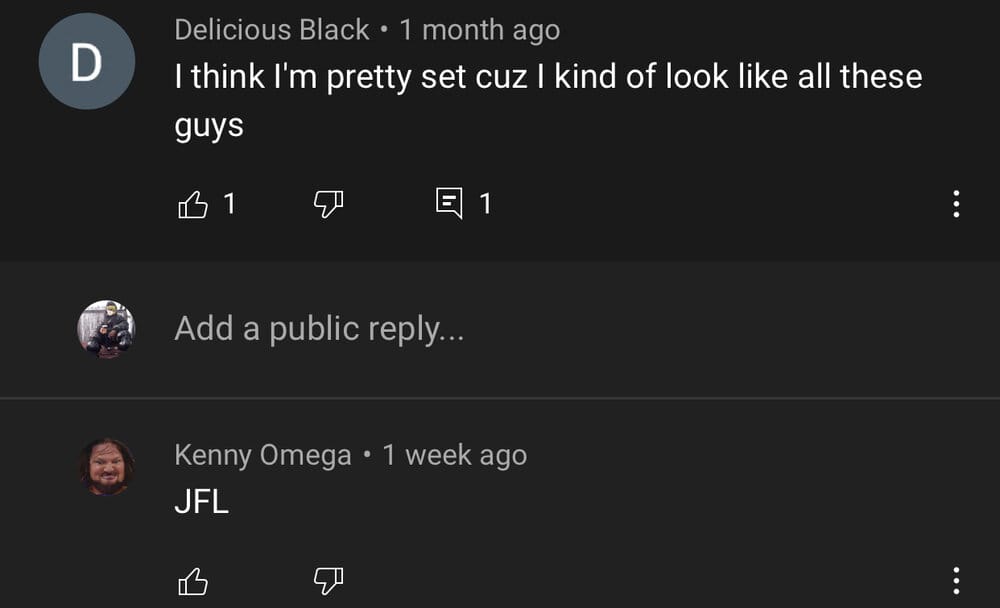The height and width of the screenshot is (608, 1000).
Task: Open Kenny Omega's profile picture
Action: 106,466
